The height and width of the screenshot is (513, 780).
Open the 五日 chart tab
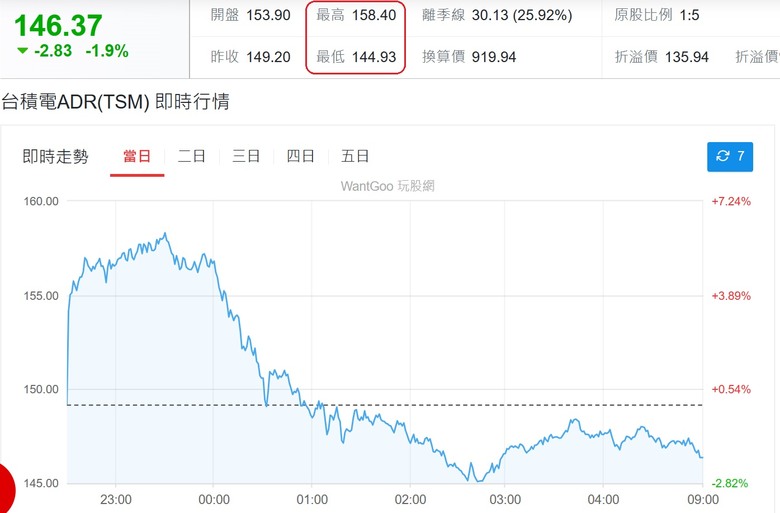pos(355,157)
